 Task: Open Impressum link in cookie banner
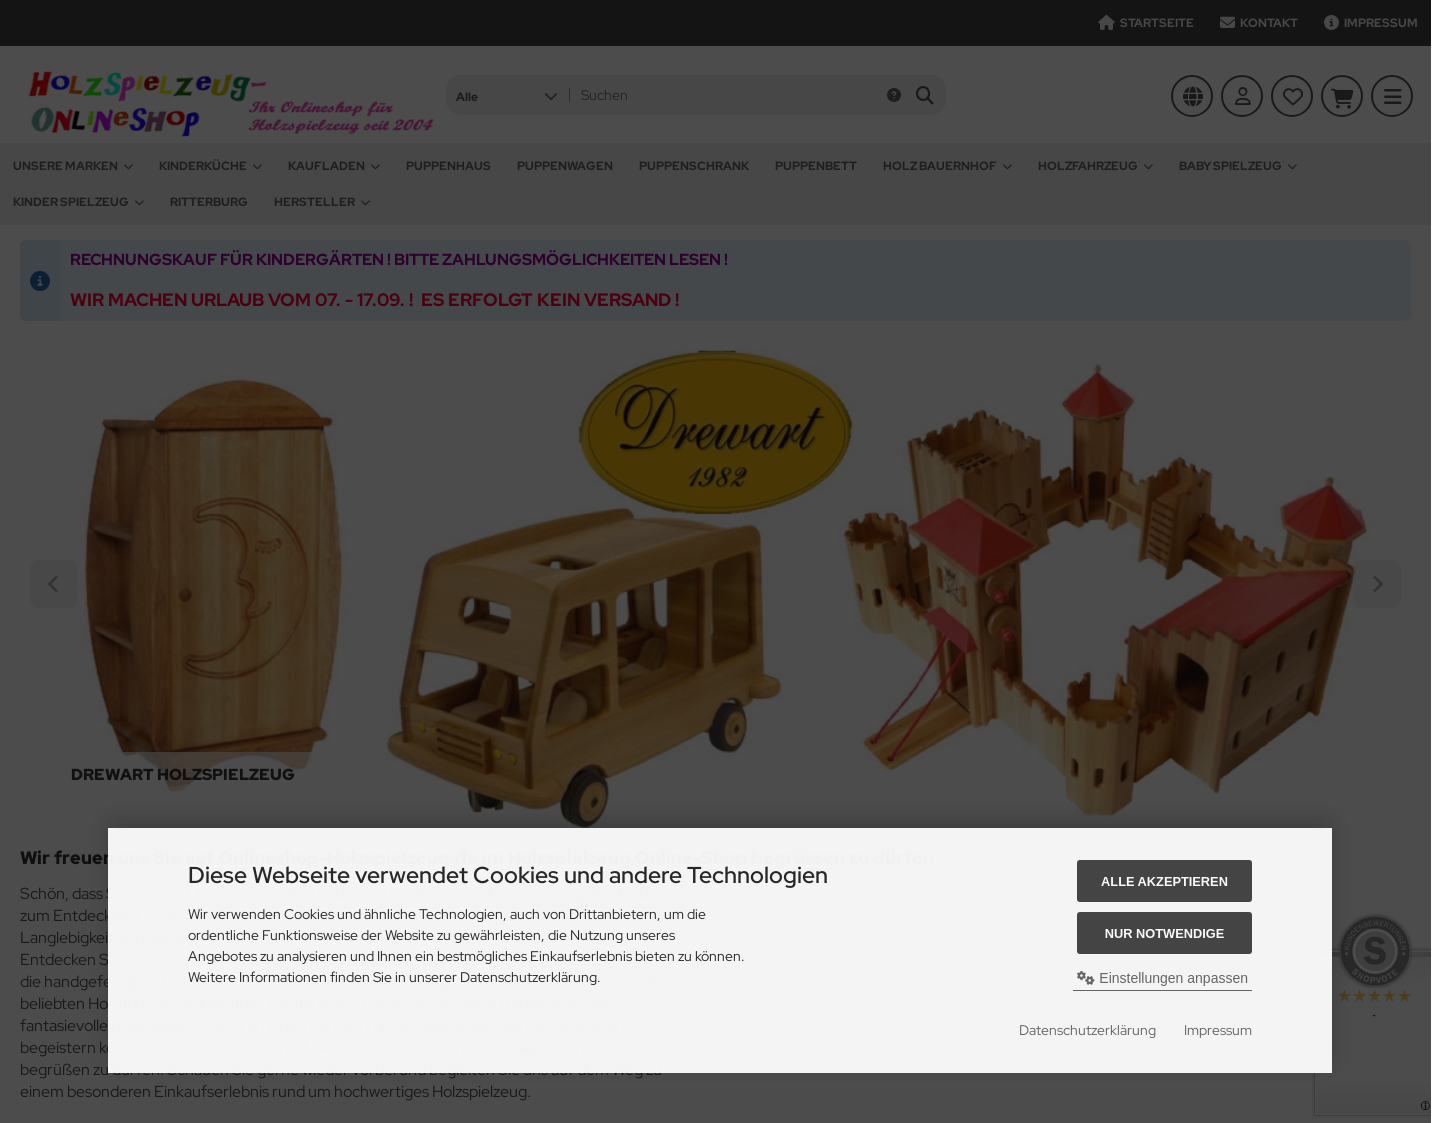pos(1217,1030)
